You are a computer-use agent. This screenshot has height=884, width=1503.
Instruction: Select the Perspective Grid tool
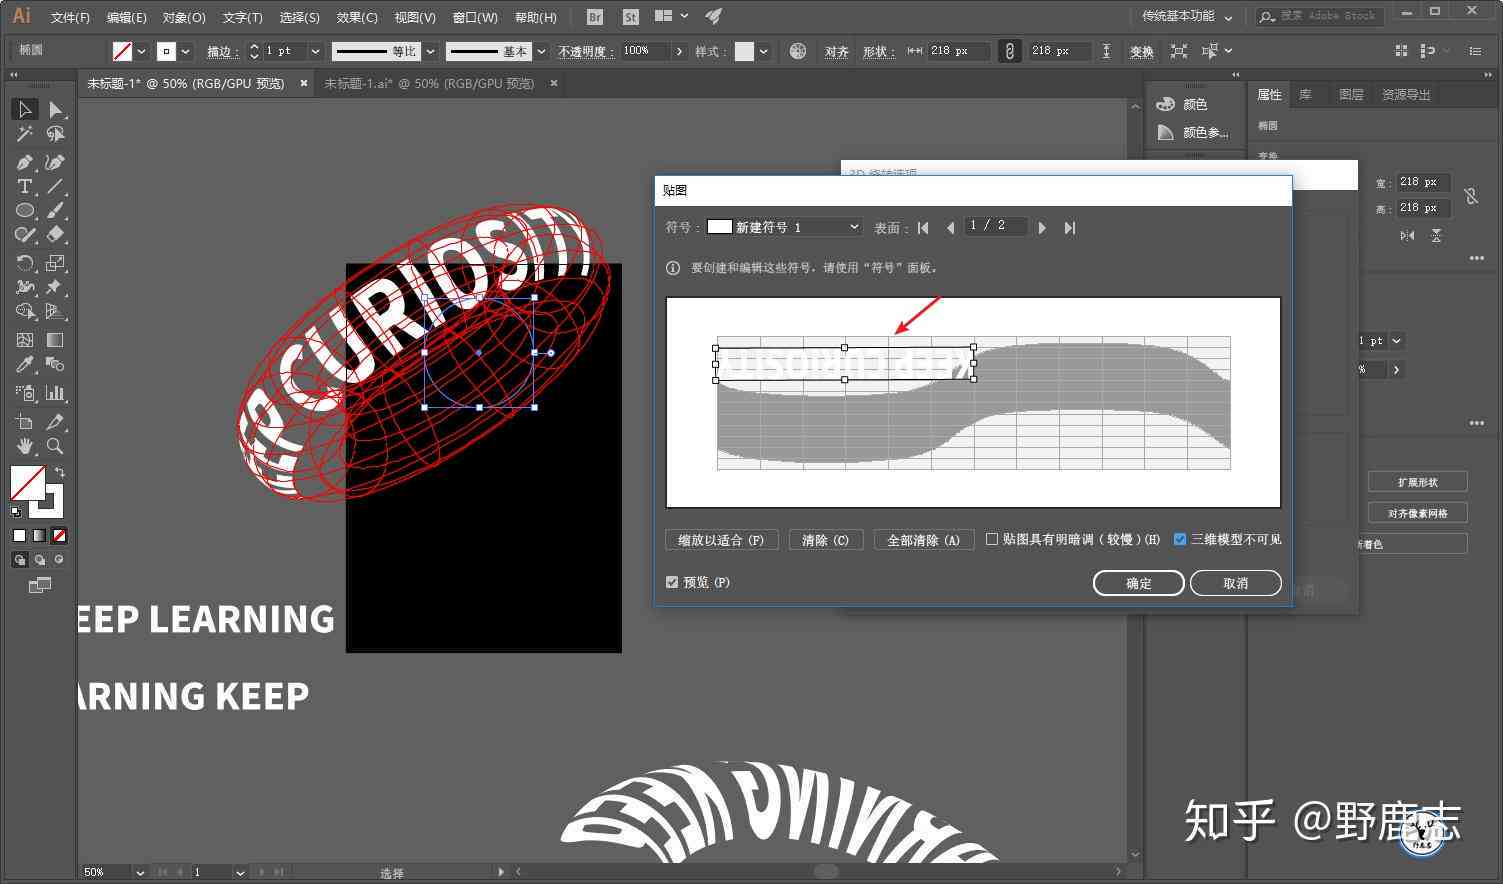(x=55, y=312)
